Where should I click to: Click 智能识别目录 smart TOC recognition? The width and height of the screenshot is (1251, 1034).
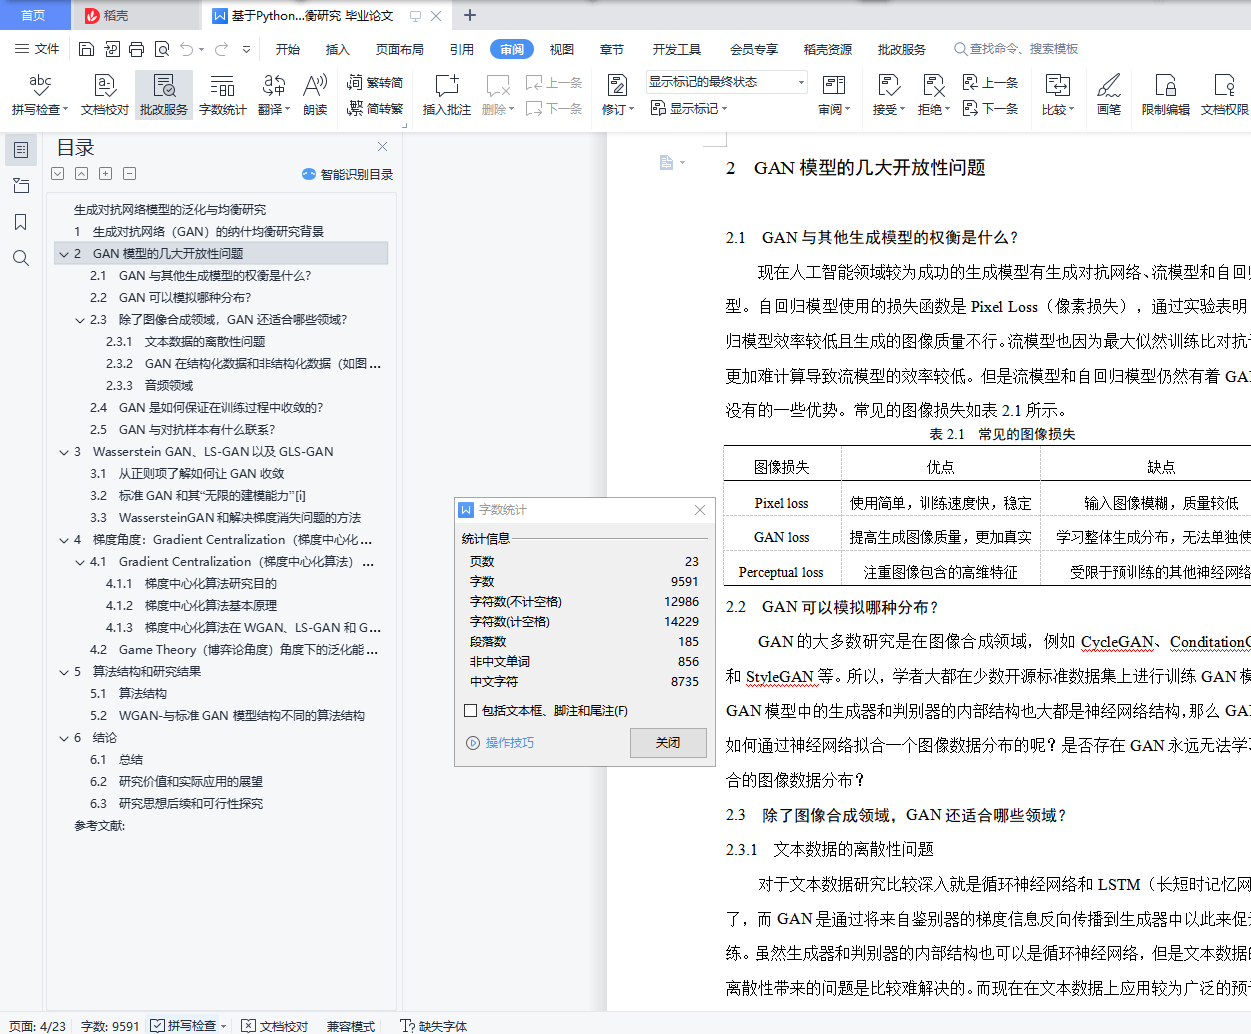pyautogui.click(x=347, y=174)
